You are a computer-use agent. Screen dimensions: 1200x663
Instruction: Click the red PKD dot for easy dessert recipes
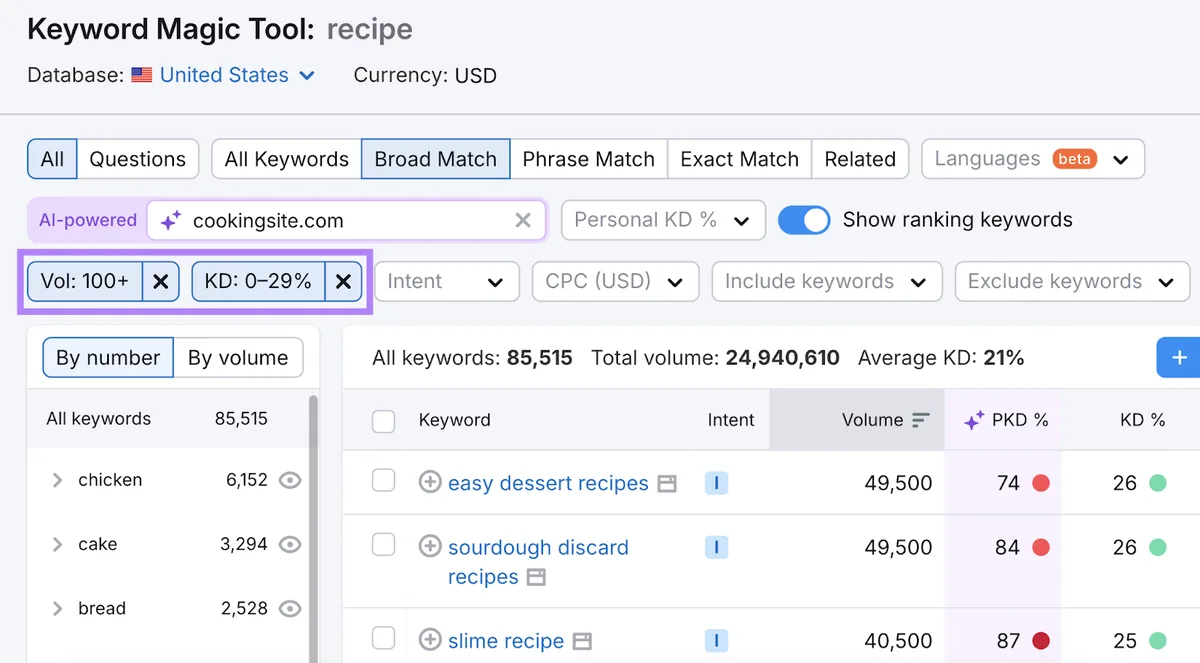[1040, 483]
